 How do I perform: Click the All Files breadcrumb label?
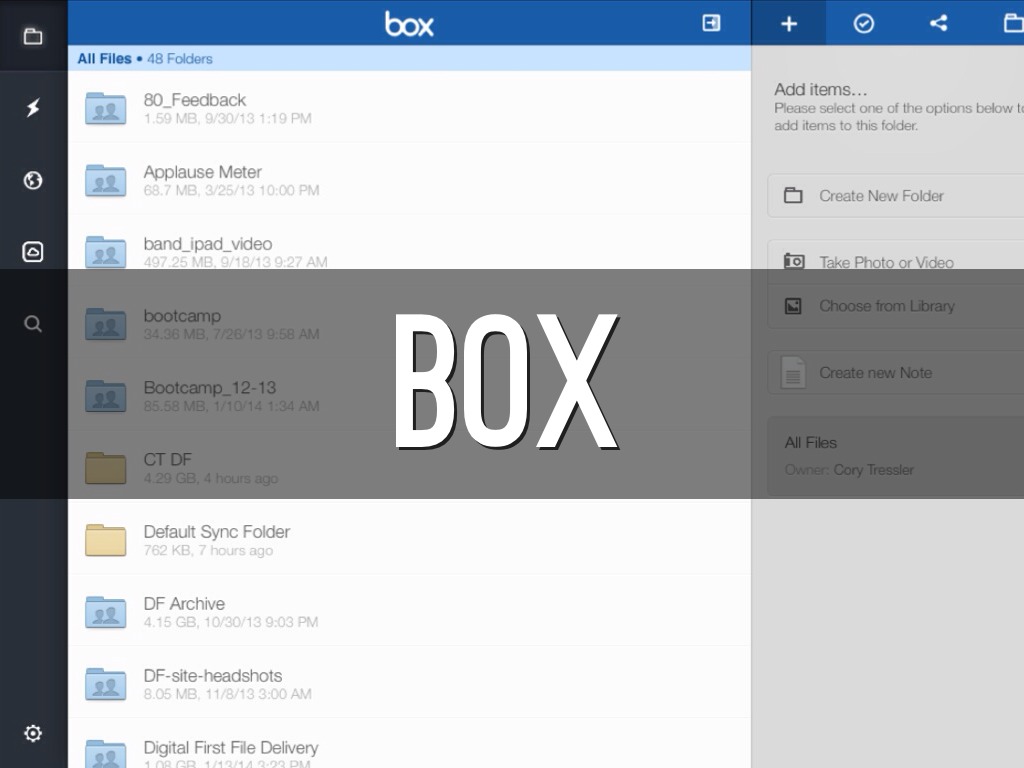click(x=104, y=59)
